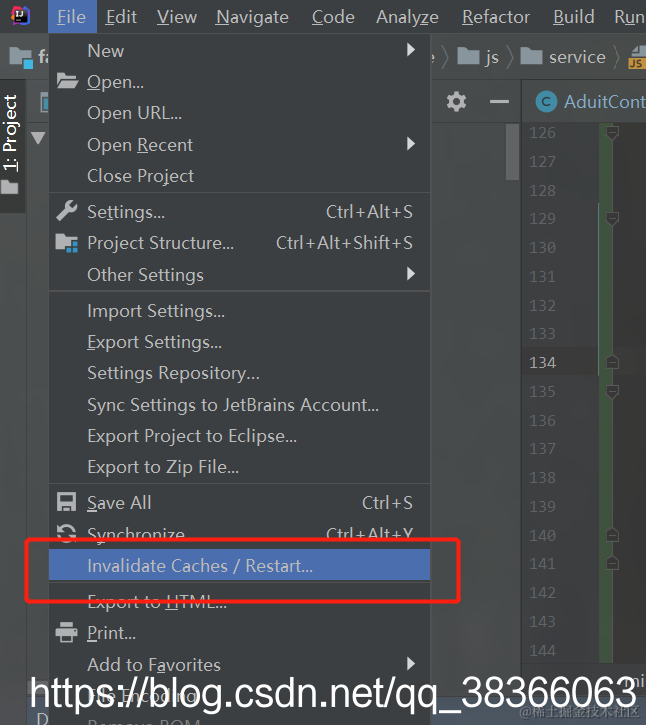This screenshot has height=725, width=646.
Task: Click the Open folder icon
Action: point(67,81)
